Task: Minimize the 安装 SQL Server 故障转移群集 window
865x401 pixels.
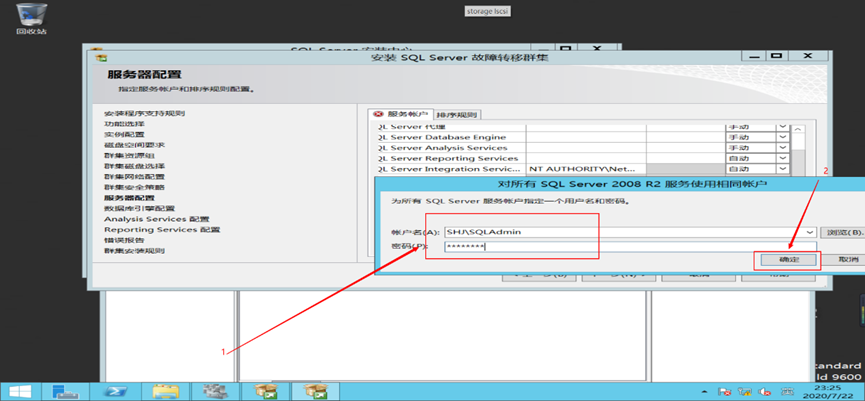Action: [754, 57]
